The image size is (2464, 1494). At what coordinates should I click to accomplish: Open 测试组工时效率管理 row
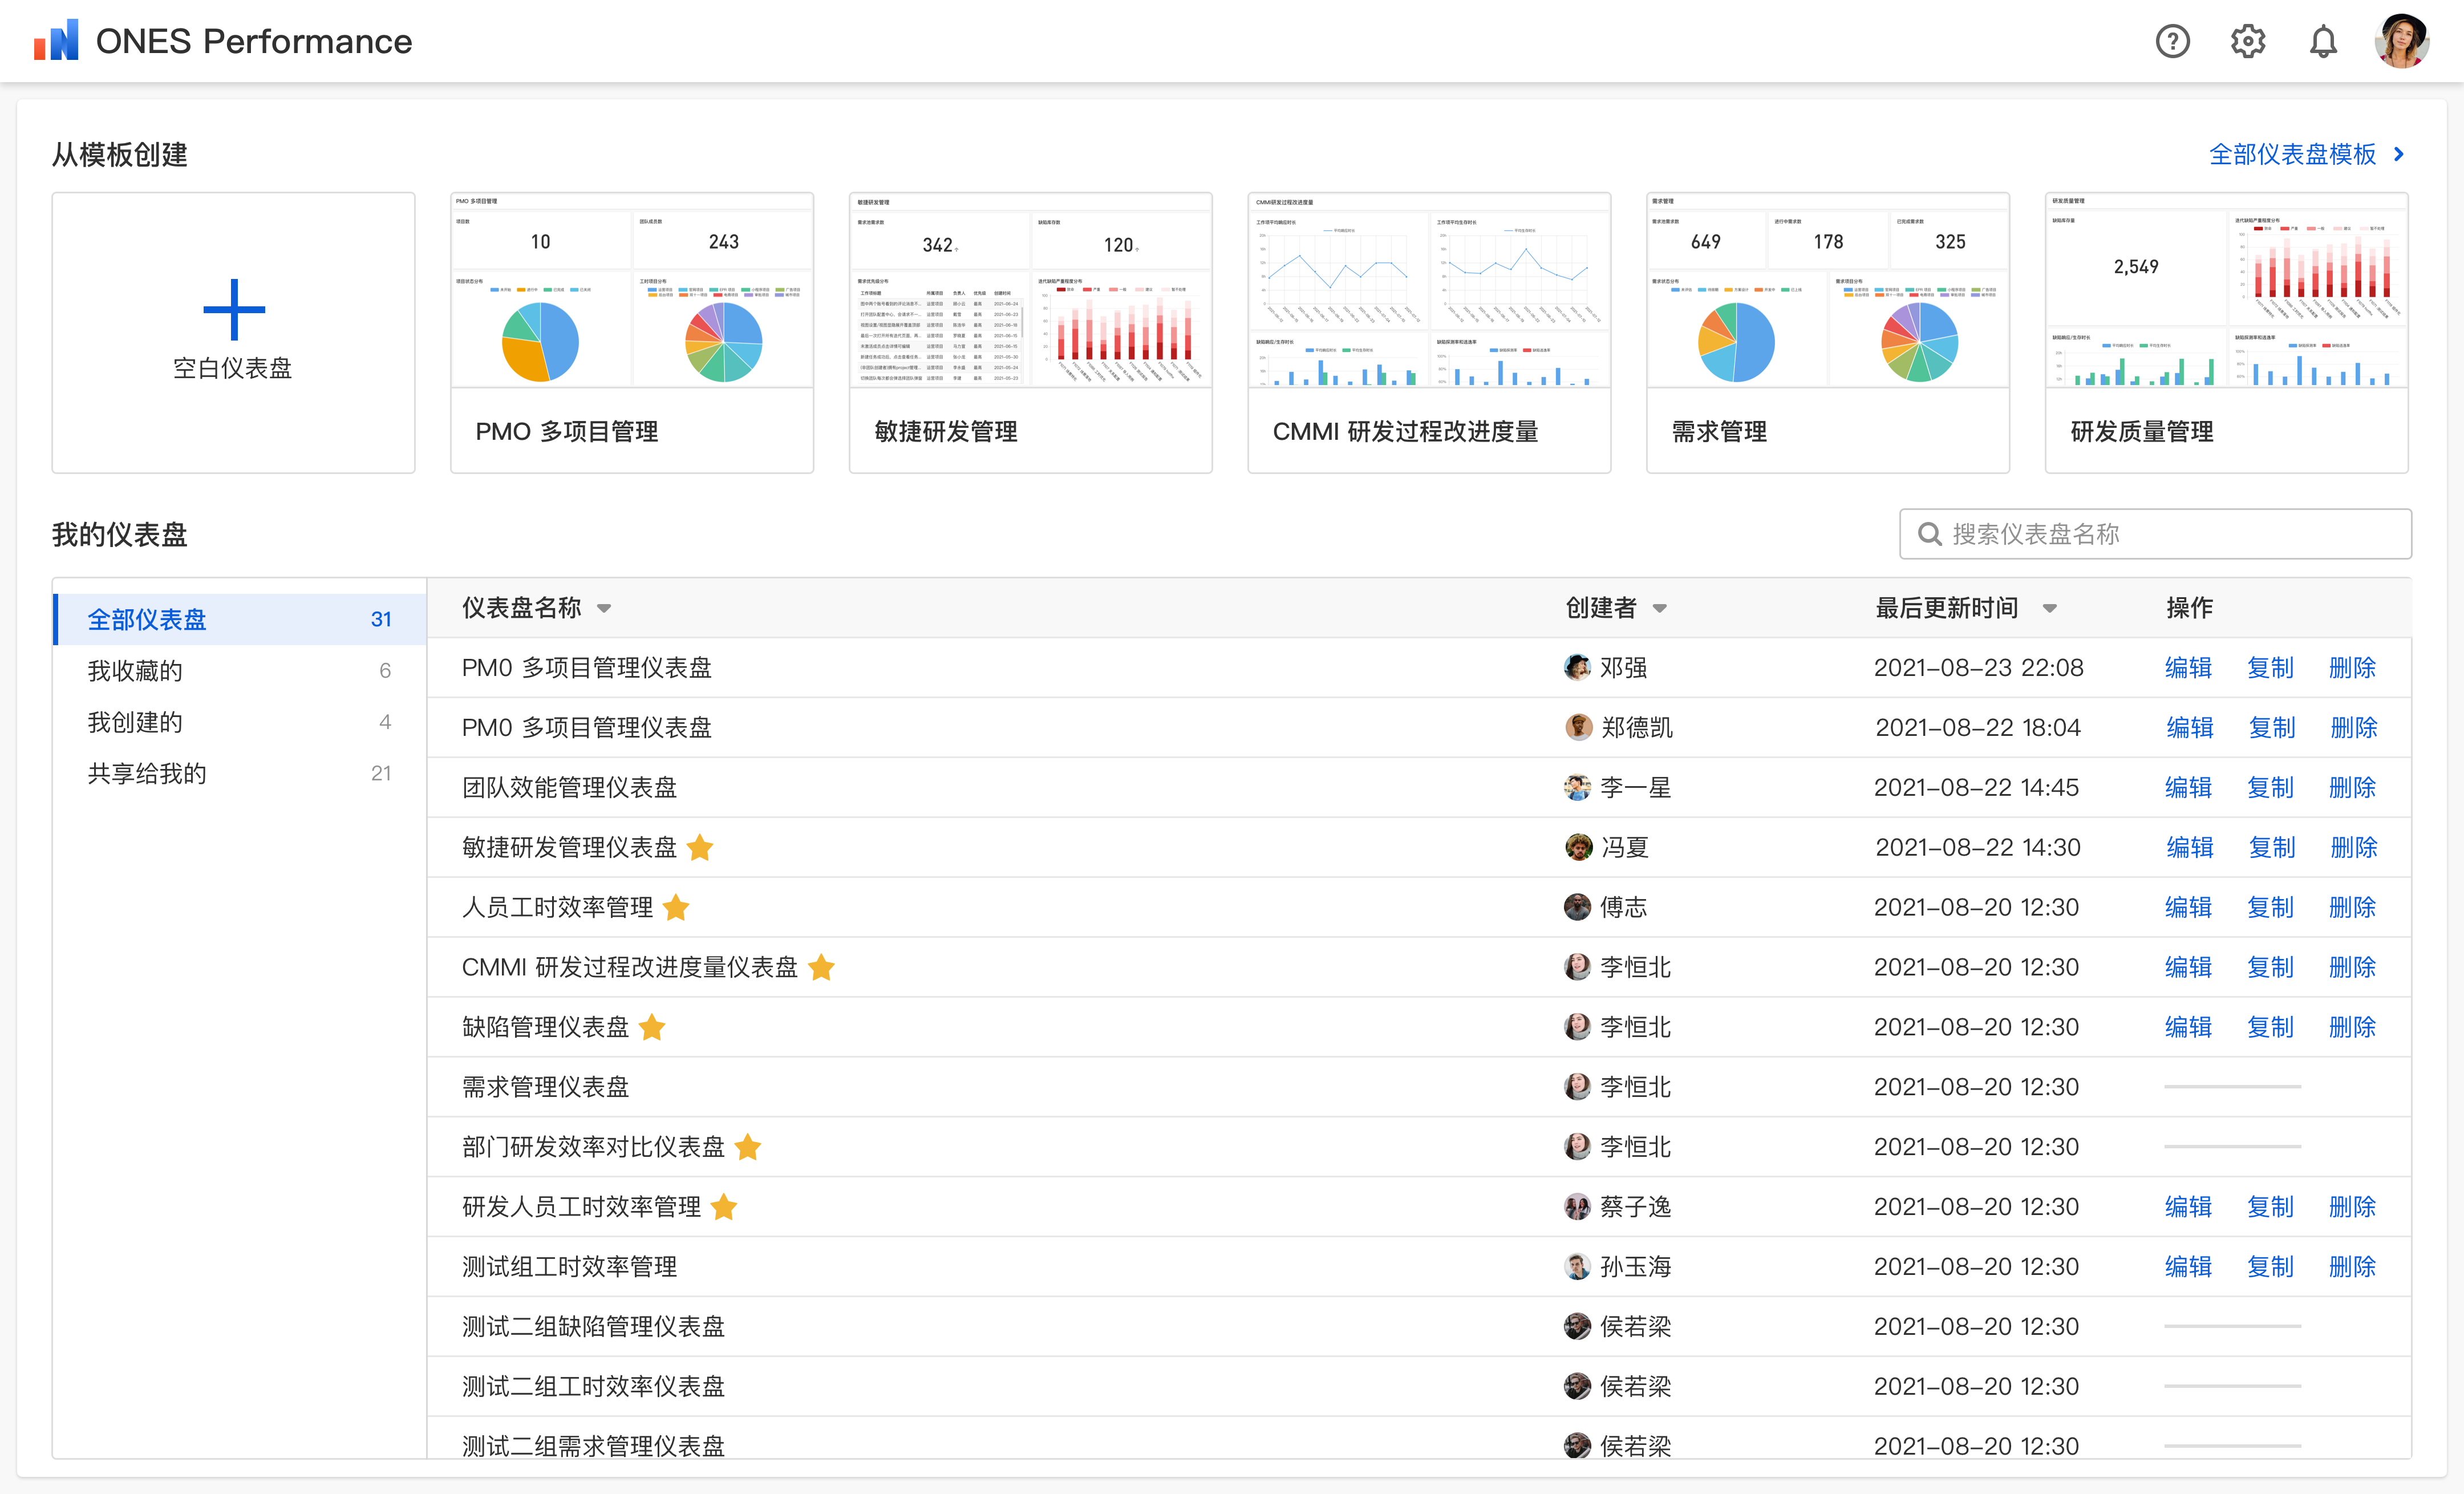click(x=1419, y=1267)
